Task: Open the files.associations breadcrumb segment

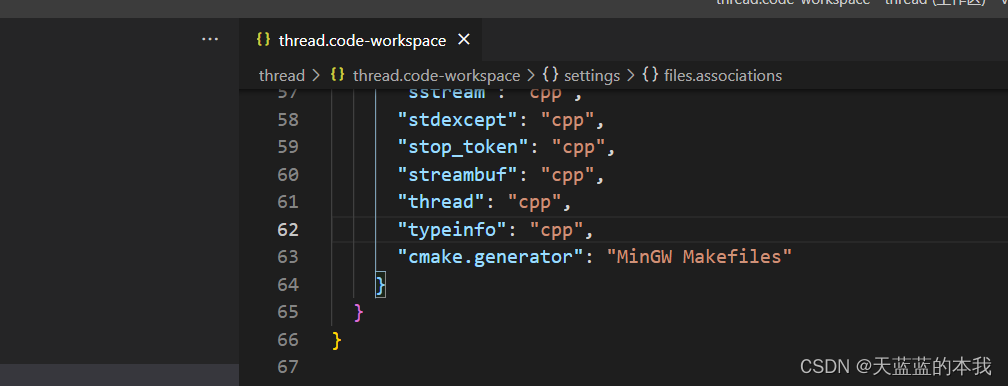Action: coord(723,76)
